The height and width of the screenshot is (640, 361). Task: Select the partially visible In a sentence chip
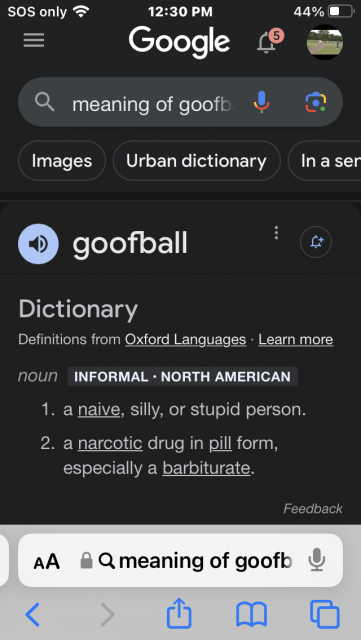click(325, 161)
